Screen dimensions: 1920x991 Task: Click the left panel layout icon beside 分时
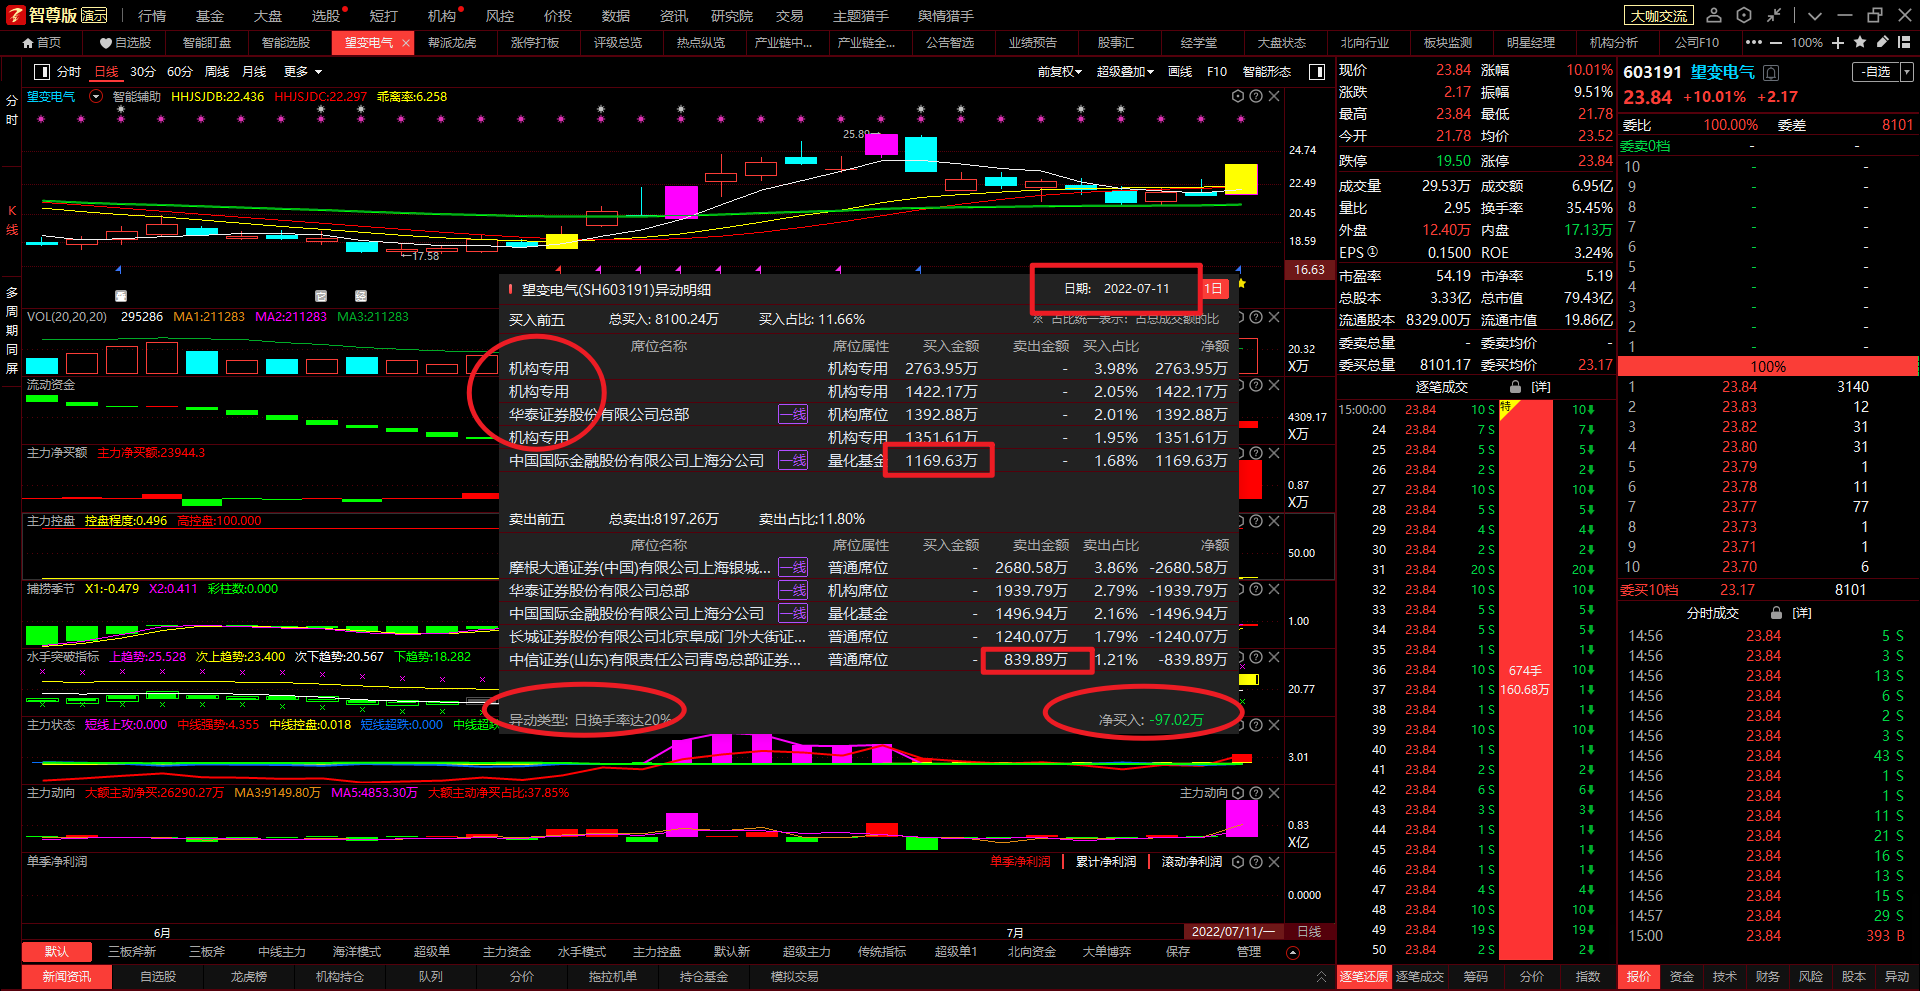tap(42, 72)
